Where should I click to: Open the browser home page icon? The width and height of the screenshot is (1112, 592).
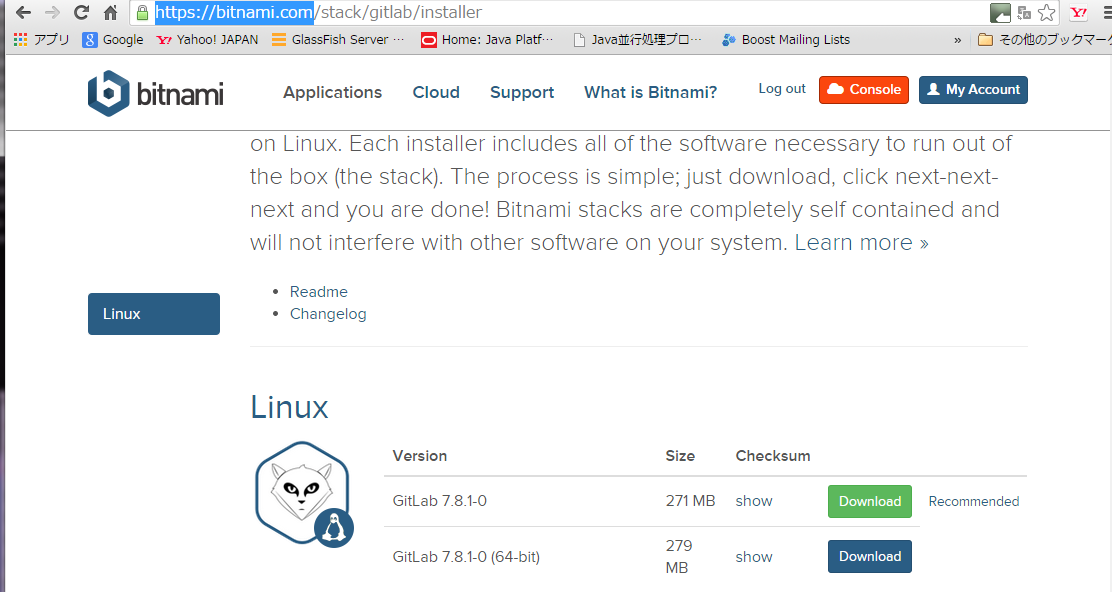[111, 12]
